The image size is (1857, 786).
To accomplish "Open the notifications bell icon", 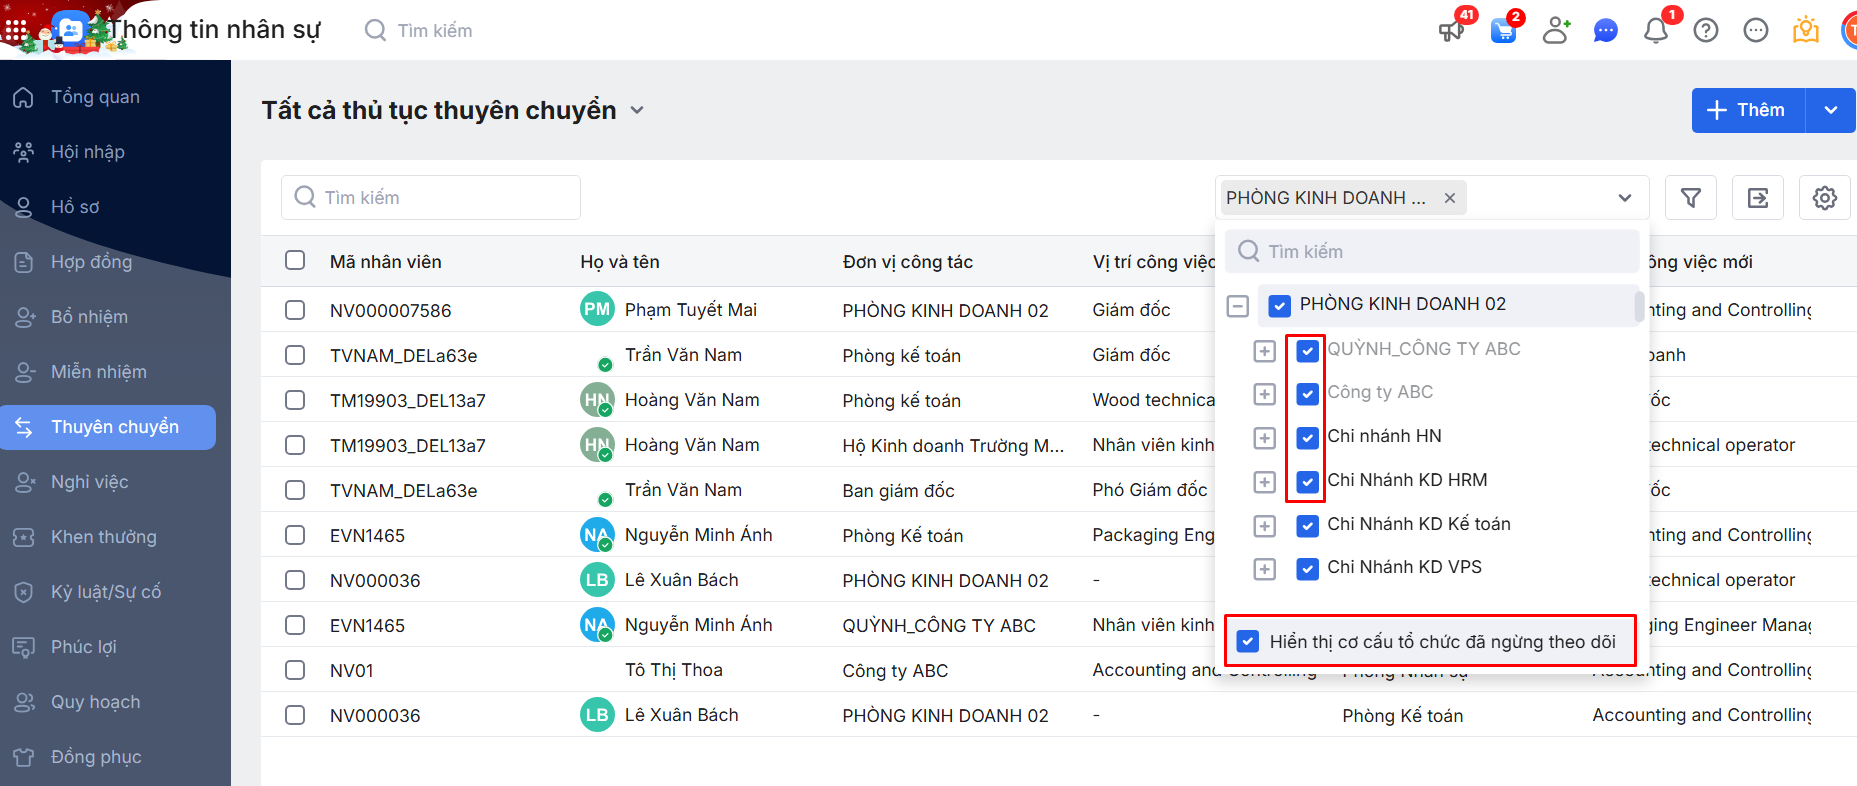I will point(1656,31).
